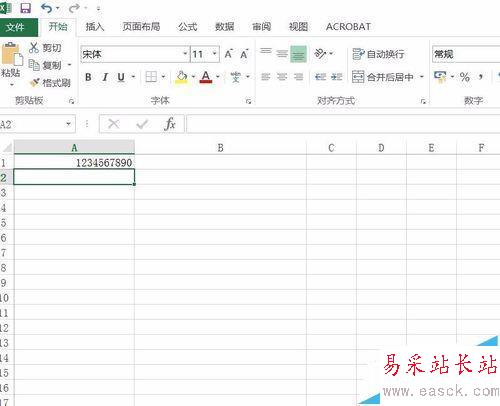Open the 页面布局 ribbon tab
This screenshot has width=500, height=406.
141,27
